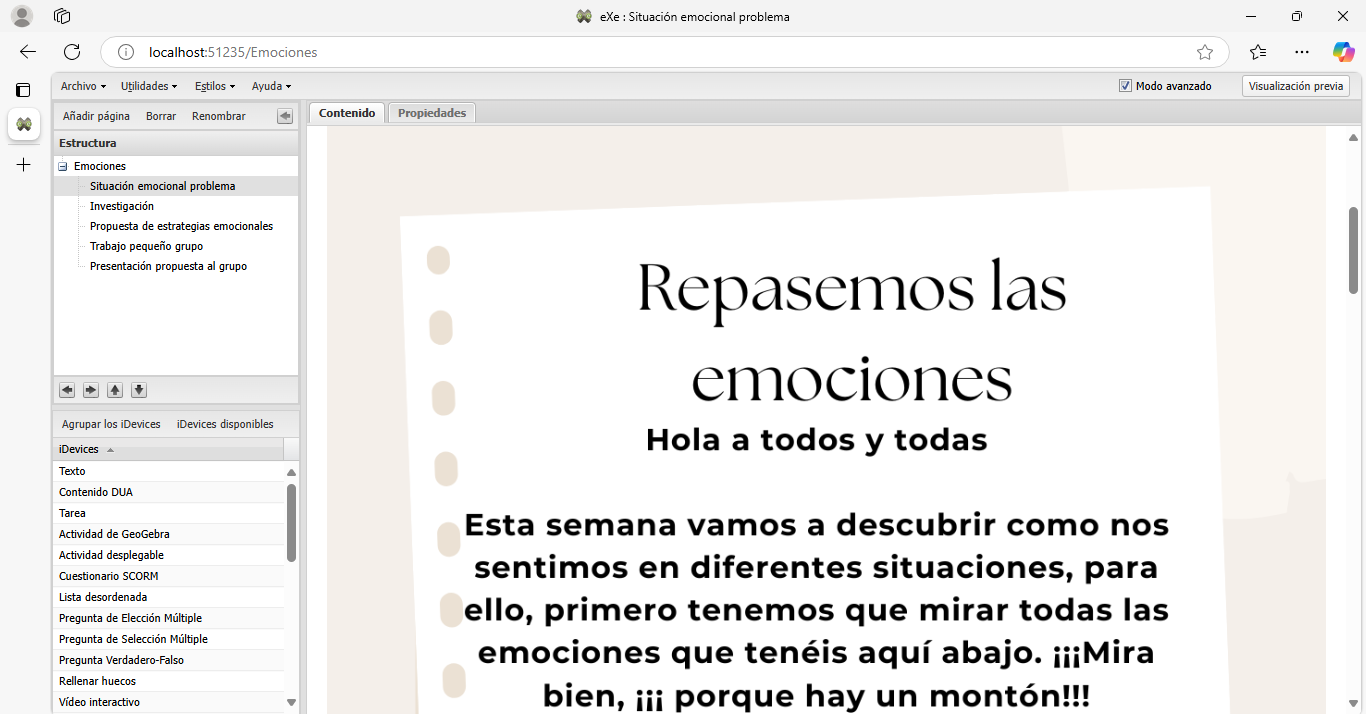Expand the Estilos dropdown menu
The width and height of the screenshot is (1366, 714).
(x=215, y=86)
